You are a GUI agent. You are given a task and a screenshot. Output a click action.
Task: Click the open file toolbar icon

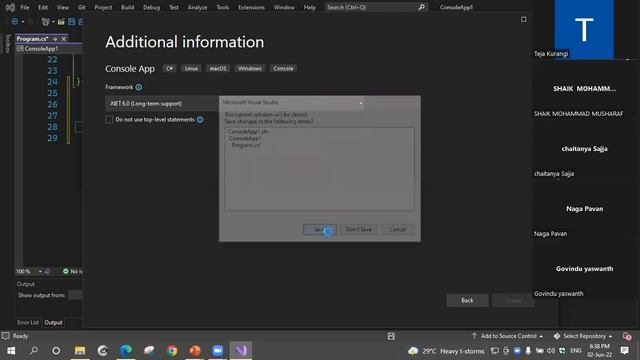pyautogui.click(x=61, y=22)
